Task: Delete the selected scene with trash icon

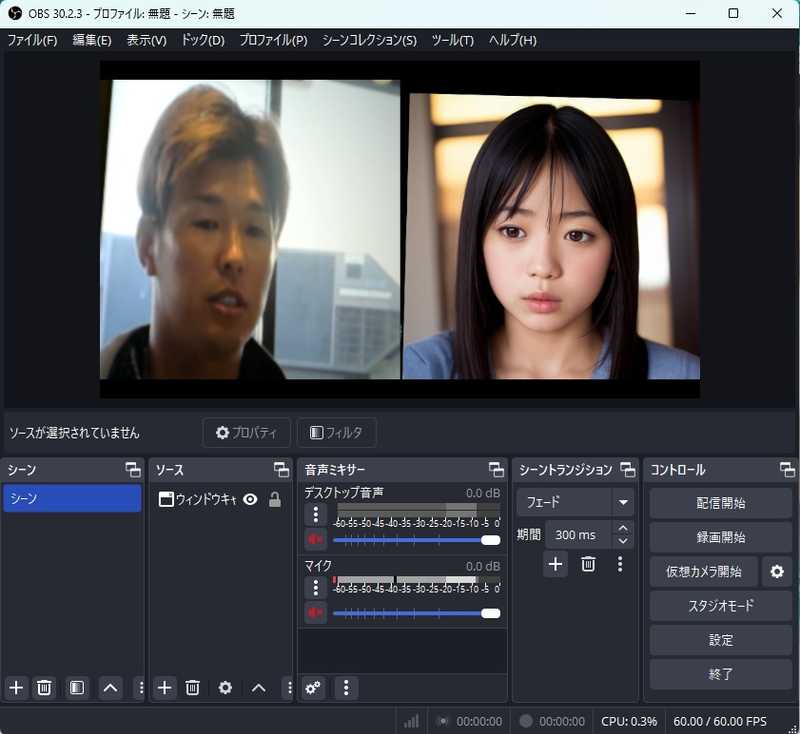Action: pyautogui.click(x=44, y=688)
